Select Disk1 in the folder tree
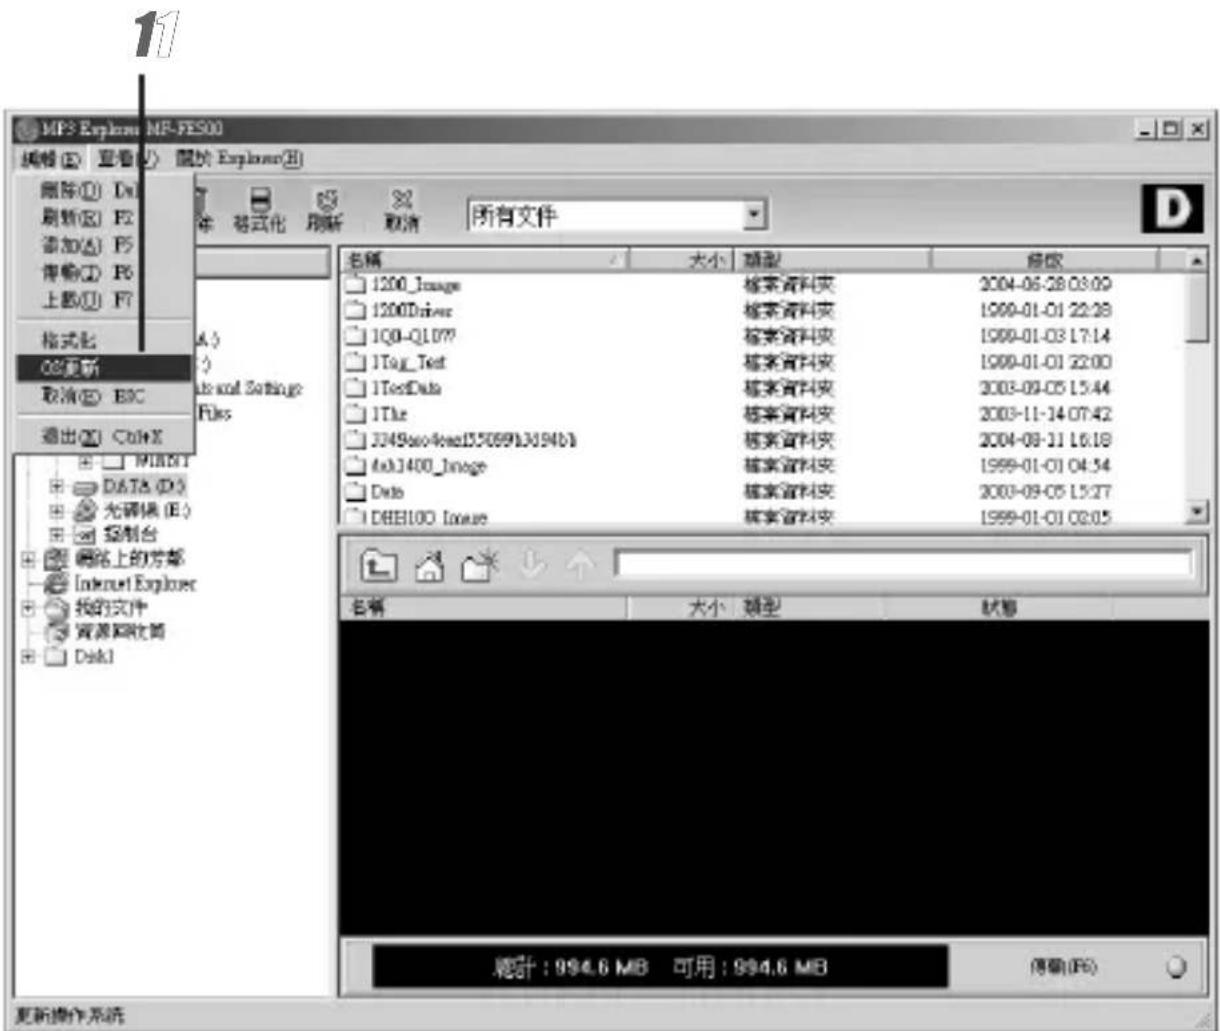The height and width of the screenshot is (1031, 1220). pyautogui.click(x=94, y=657)
